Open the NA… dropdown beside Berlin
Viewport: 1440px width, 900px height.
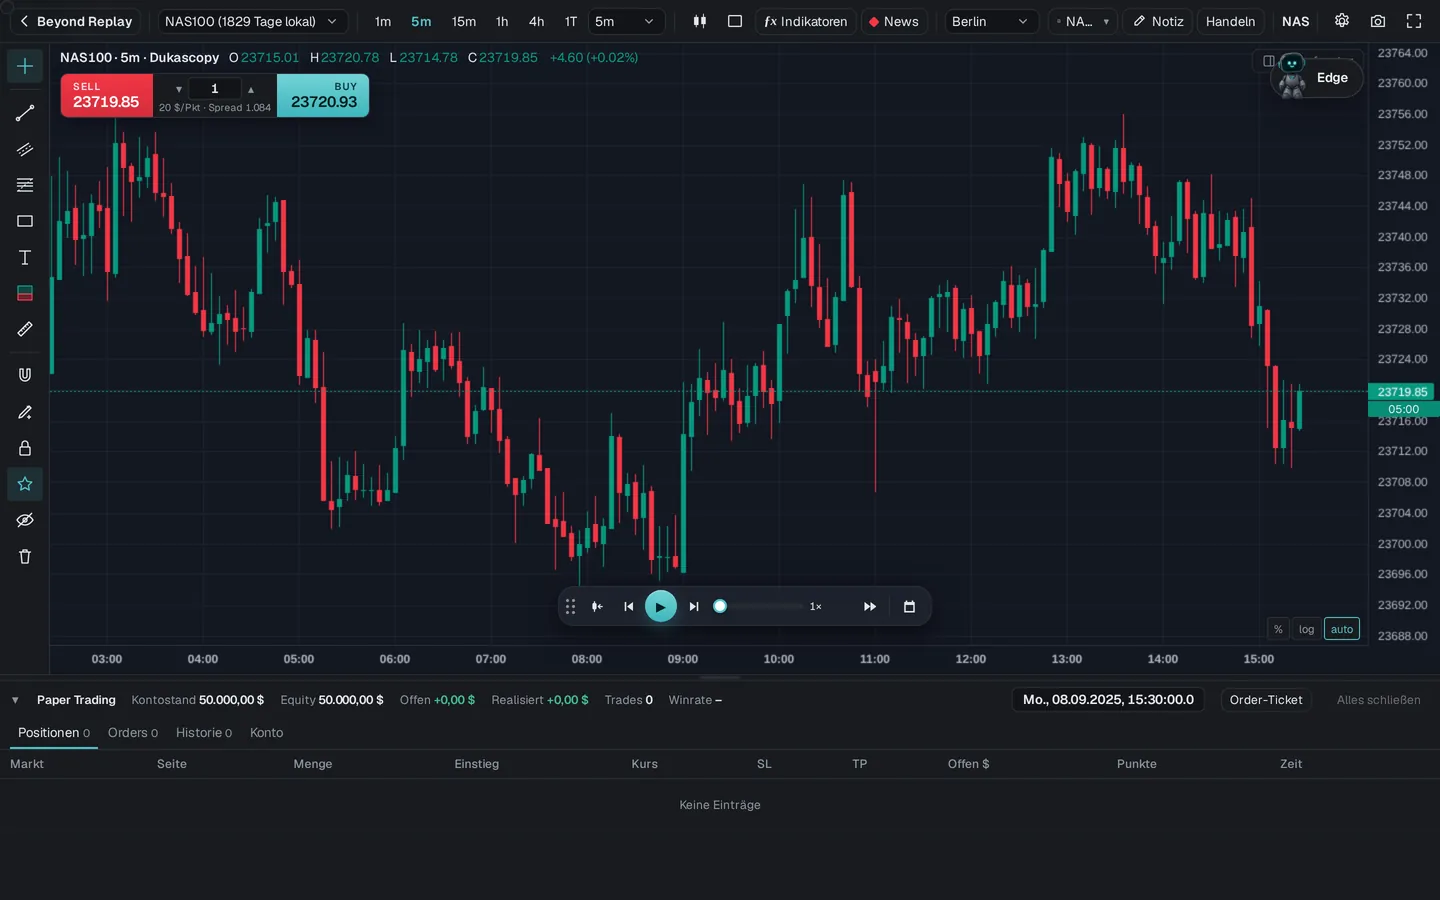pos(1083,21)
